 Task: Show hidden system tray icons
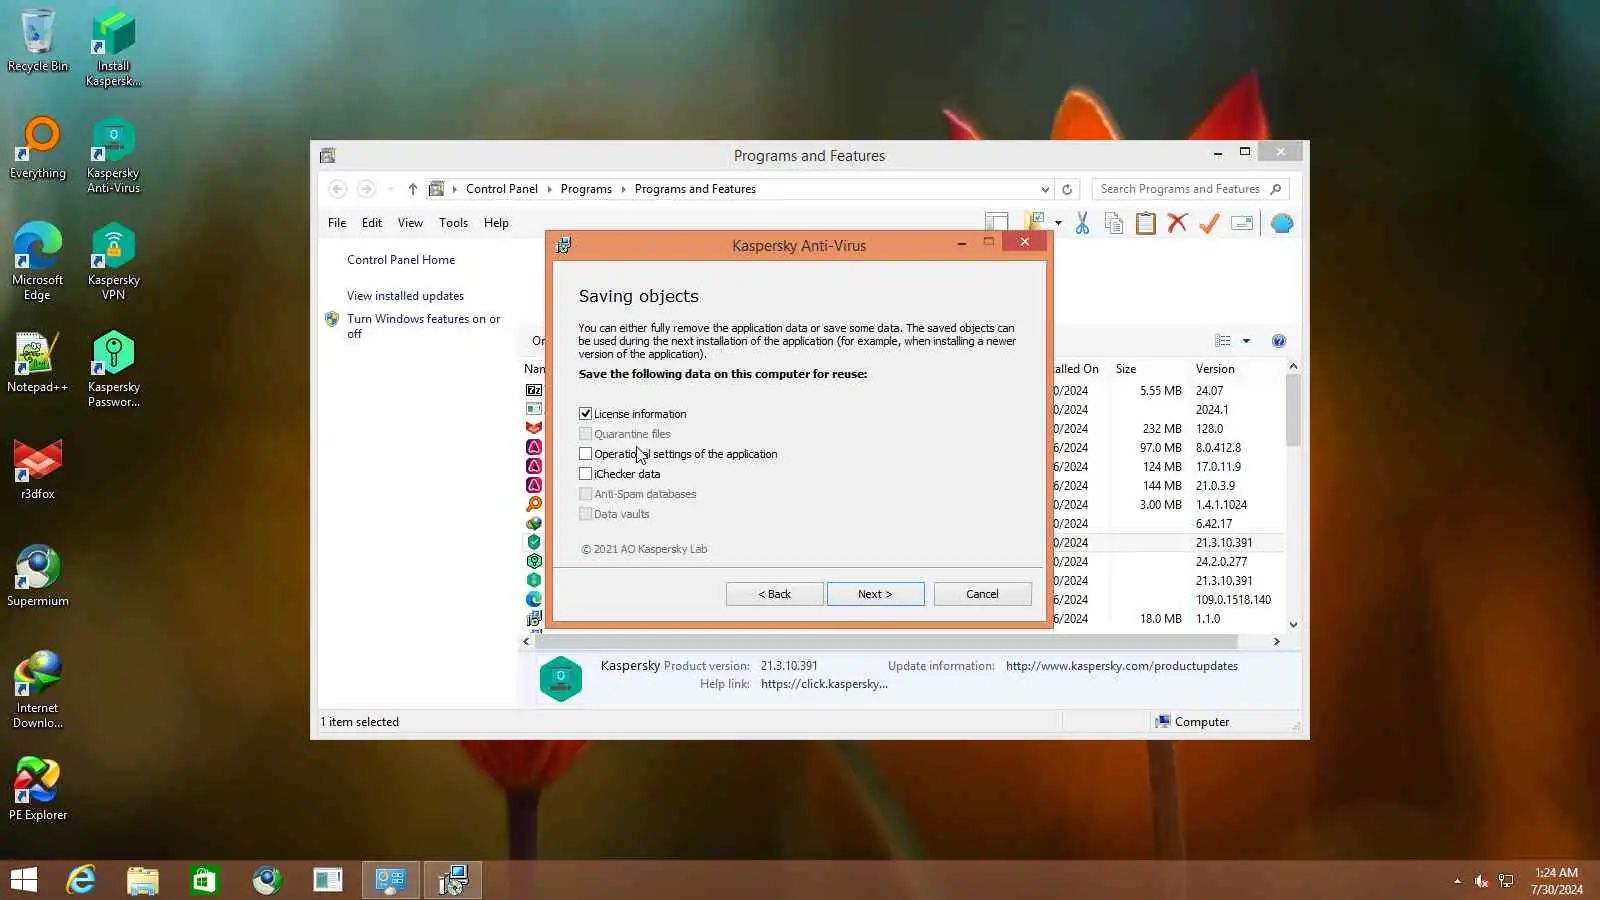tap(1457, 881)
